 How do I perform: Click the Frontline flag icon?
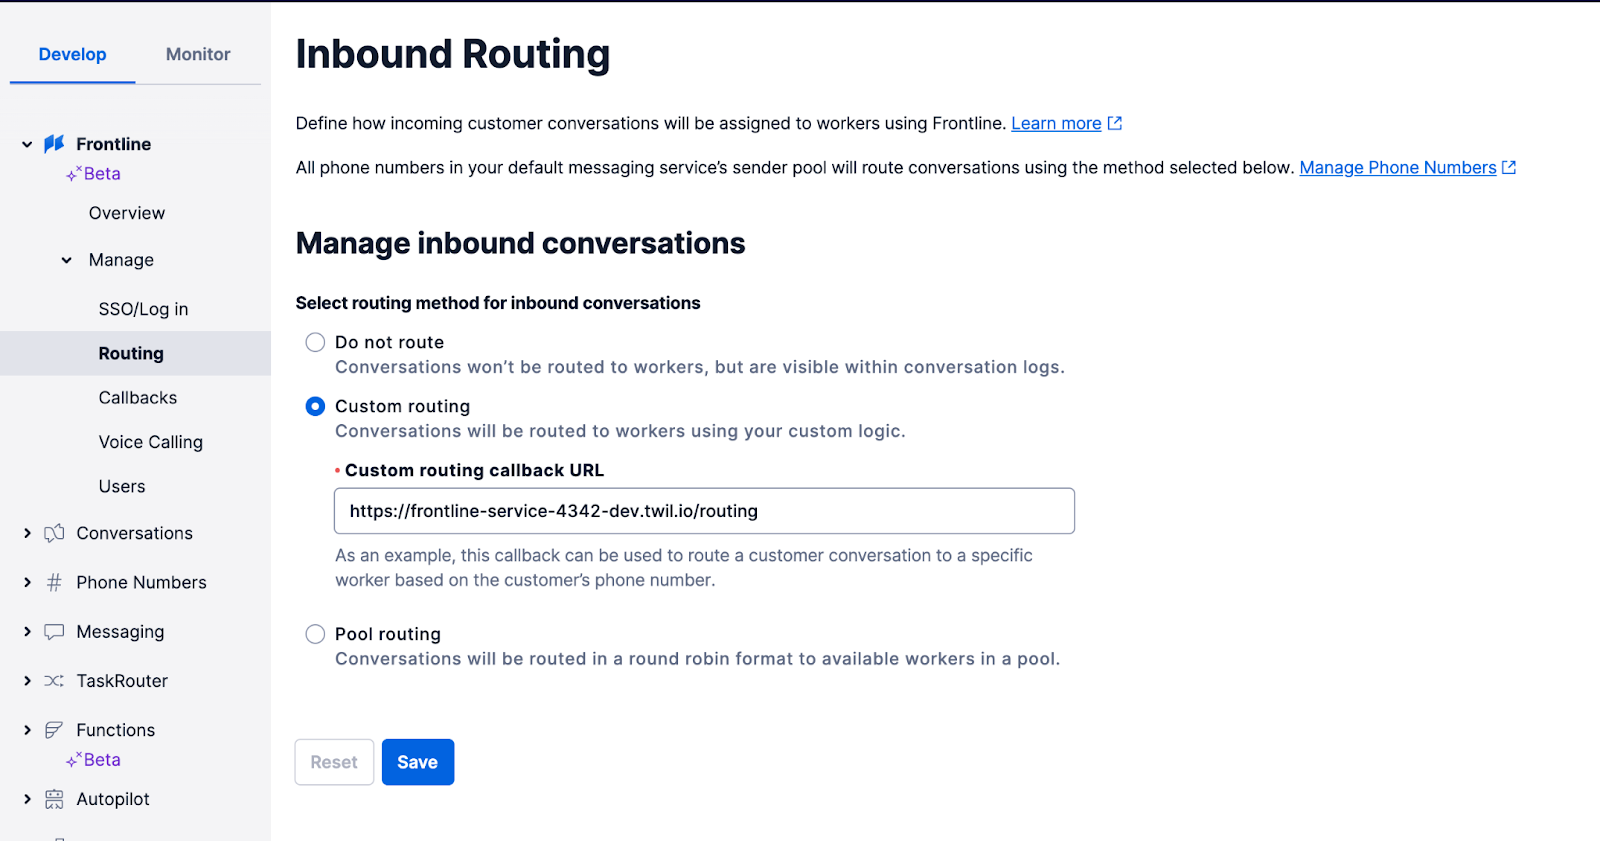54,144
